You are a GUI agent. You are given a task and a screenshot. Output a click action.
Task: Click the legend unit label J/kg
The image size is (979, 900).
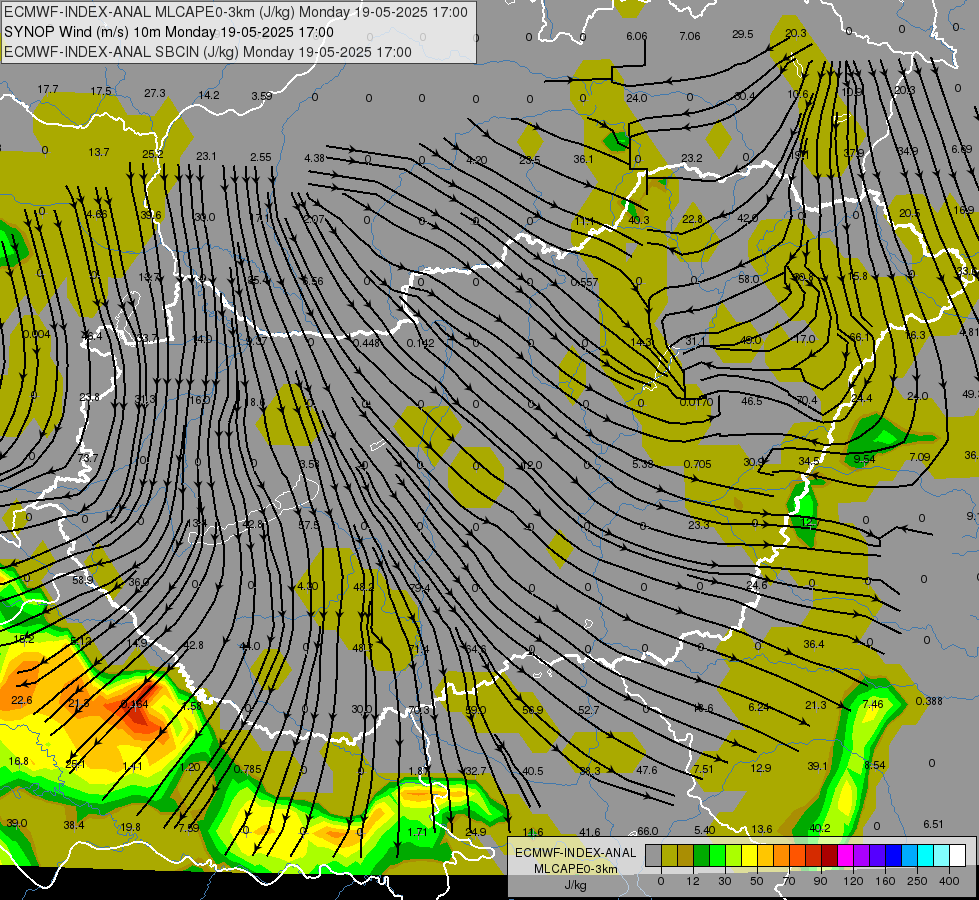pyautogui.click(x=576, y=885)
